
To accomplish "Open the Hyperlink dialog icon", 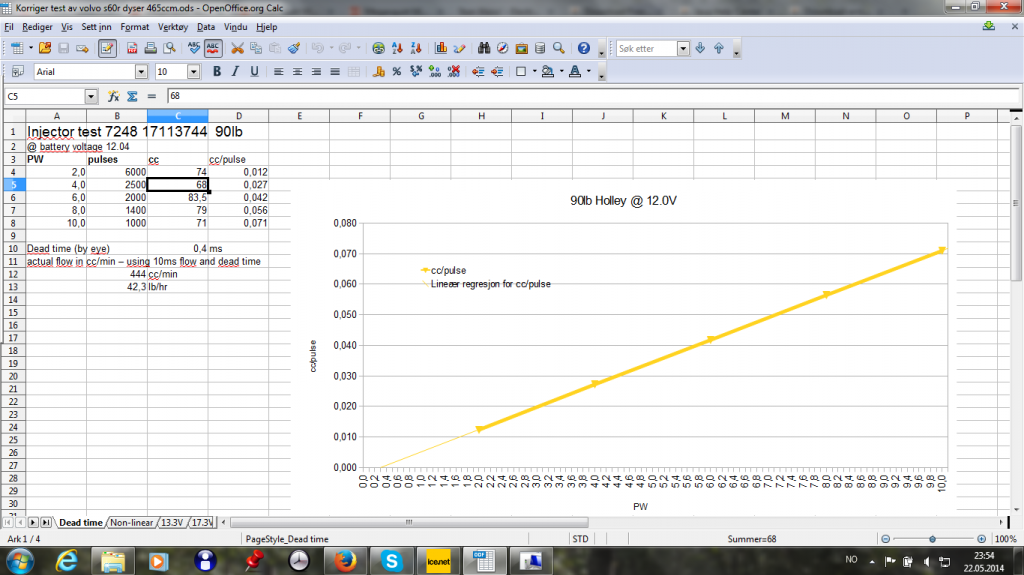I will 378,48.
